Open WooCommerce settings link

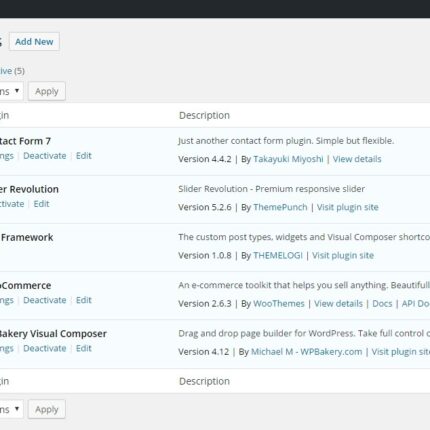7,300
